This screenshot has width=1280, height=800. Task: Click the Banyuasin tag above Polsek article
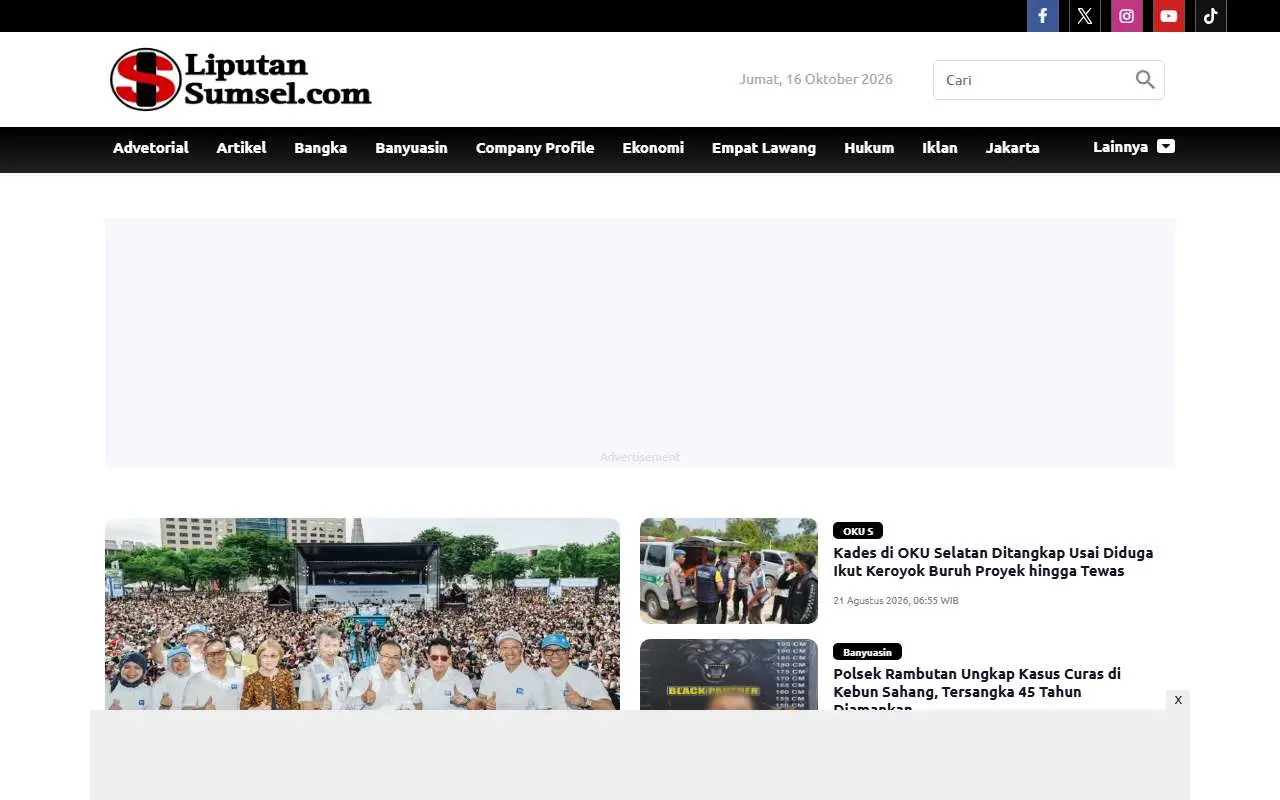867,652
